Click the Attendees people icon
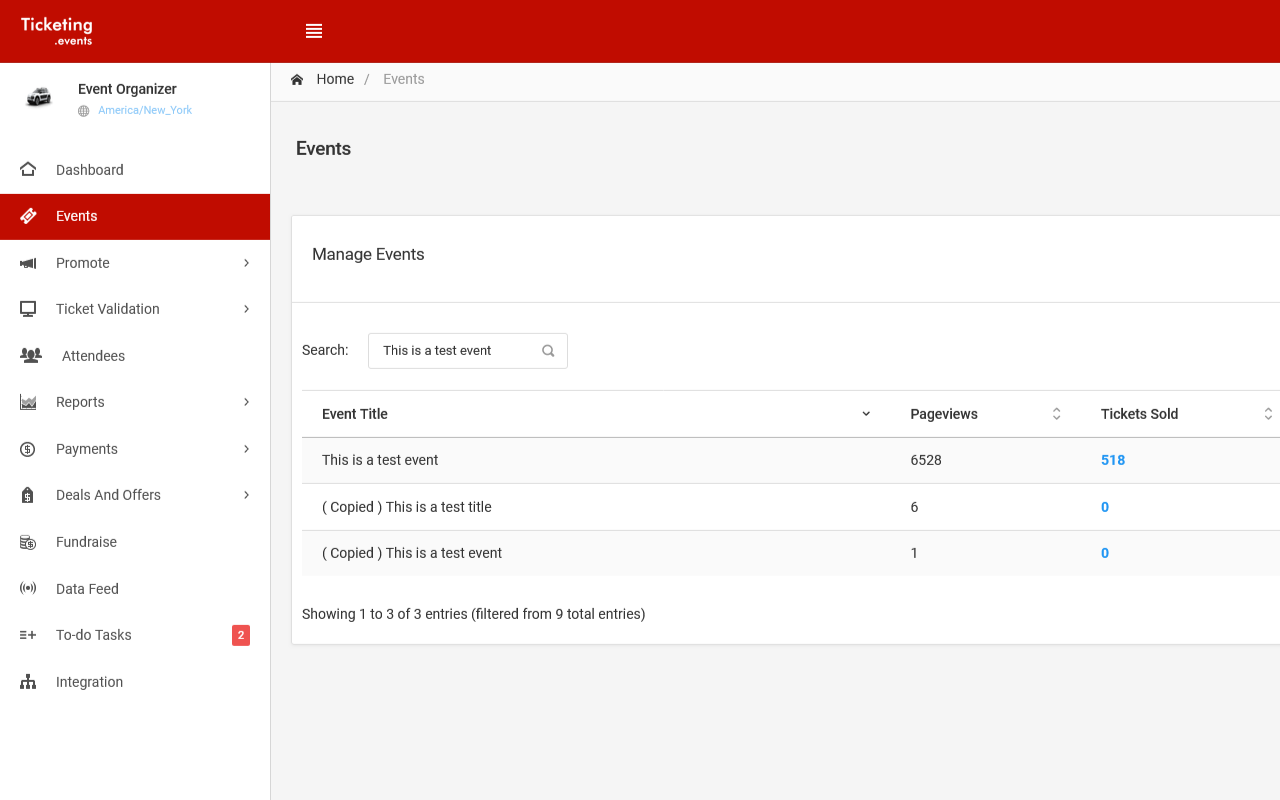1280x800 pixels. point(31,356)
